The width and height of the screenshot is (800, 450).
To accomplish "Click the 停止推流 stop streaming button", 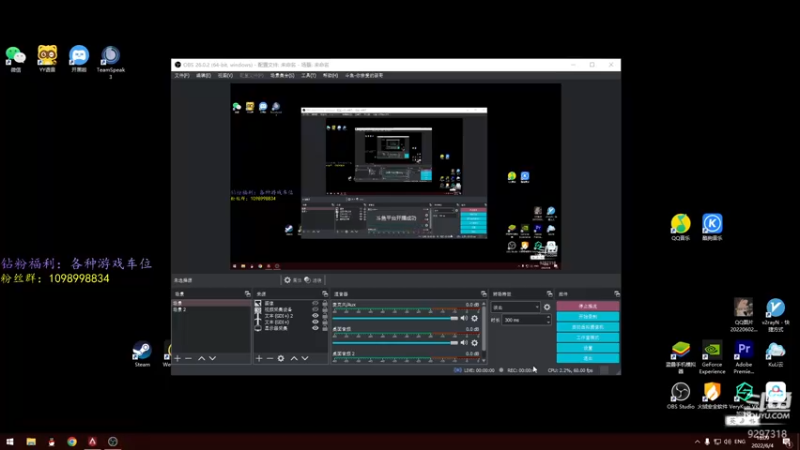I will coord(588,306).
